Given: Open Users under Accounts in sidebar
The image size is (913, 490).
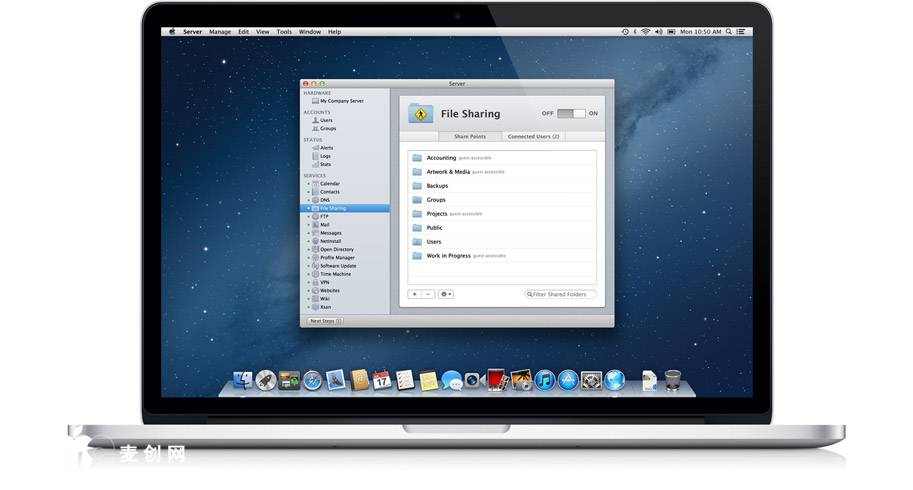Looking at the screenshot, I should click(326, 120).
